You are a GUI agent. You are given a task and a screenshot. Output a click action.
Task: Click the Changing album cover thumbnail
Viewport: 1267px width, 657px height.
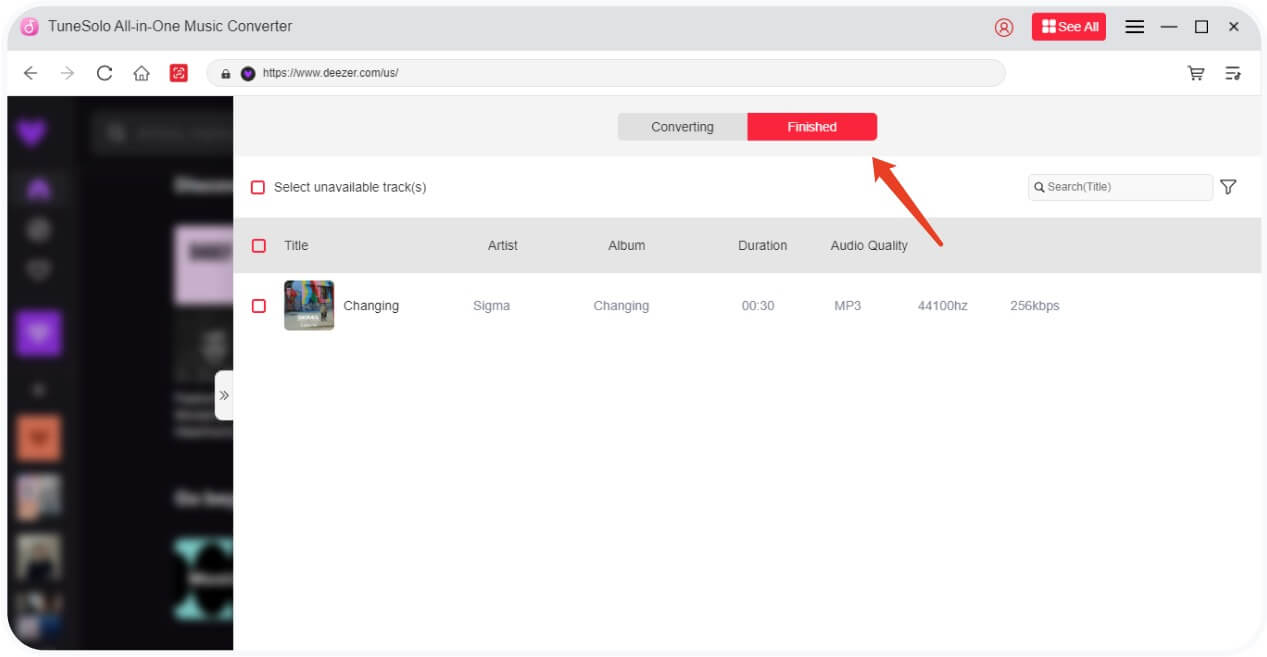(309, 305)
